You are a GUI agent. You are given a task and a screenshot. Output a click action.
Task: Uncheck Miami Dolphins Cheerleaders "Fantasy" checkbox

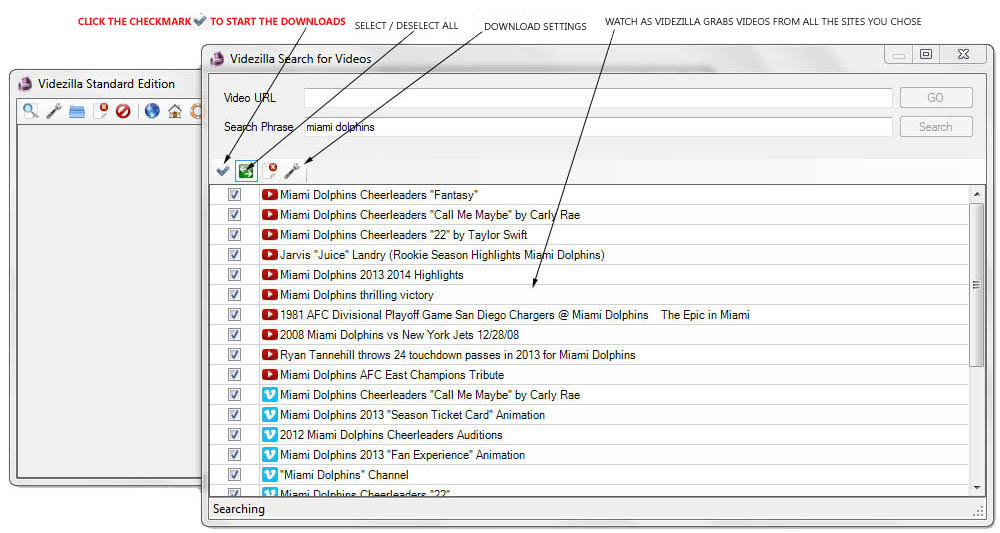tap(235, 194)
